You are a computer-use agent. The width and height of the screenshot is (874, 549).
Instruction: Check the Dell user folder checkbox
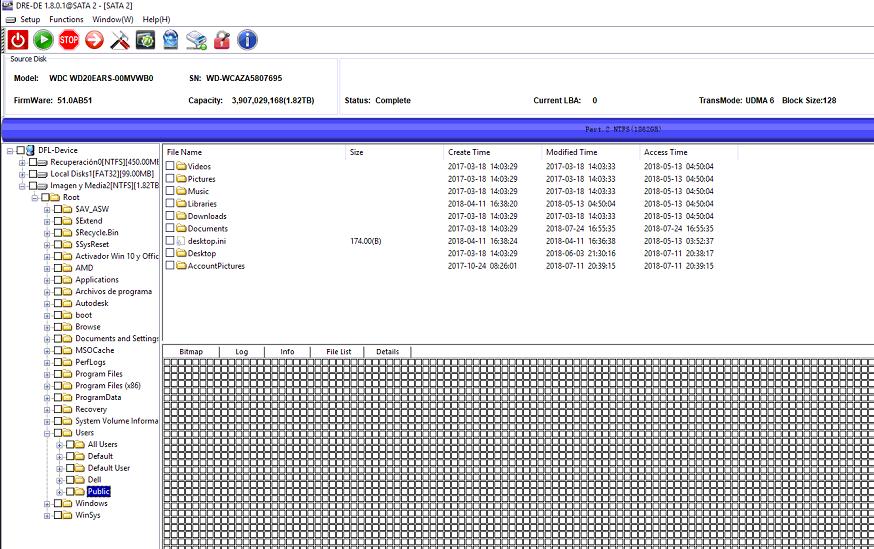click(x=70, y=480)
